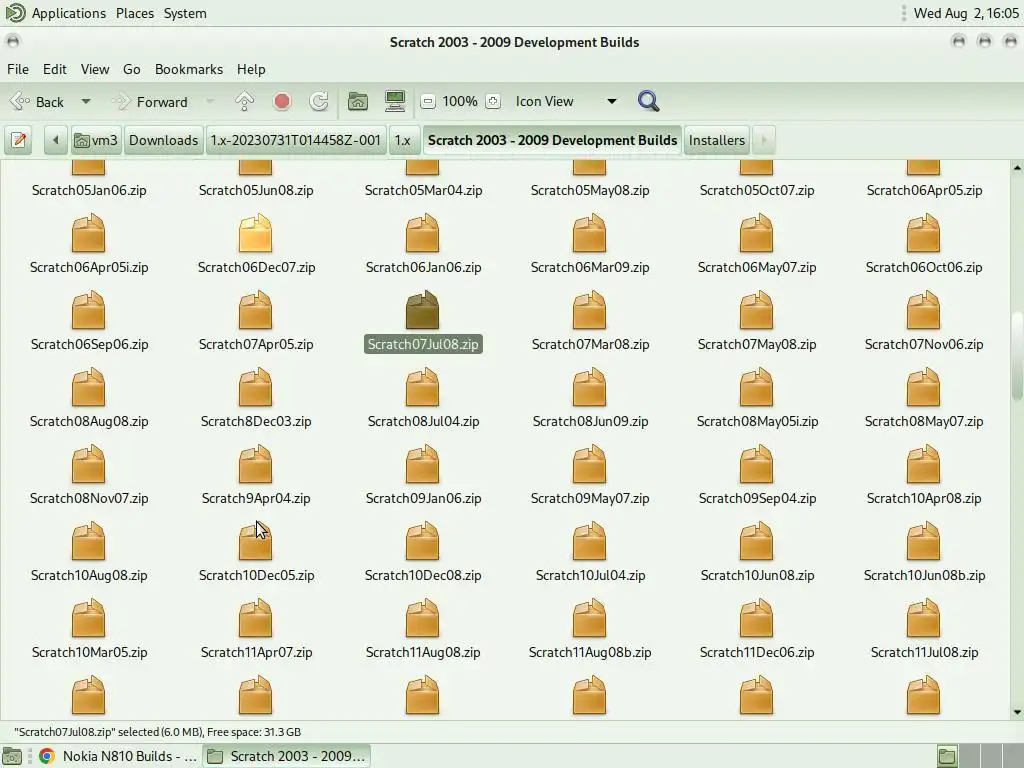Screen dimensions: 1024x768
Task: Open the Search magnifier icon
Action: 648,101
